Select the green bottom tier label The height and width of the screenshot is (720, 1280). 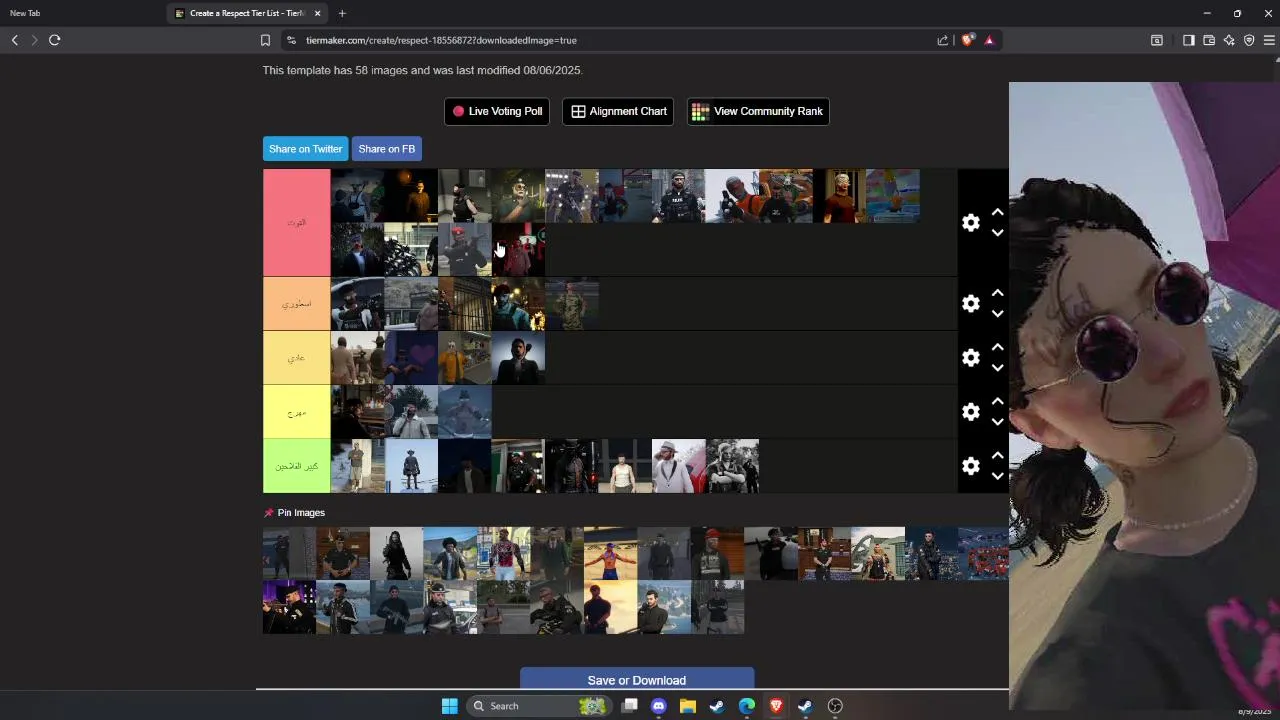[296, 466]
